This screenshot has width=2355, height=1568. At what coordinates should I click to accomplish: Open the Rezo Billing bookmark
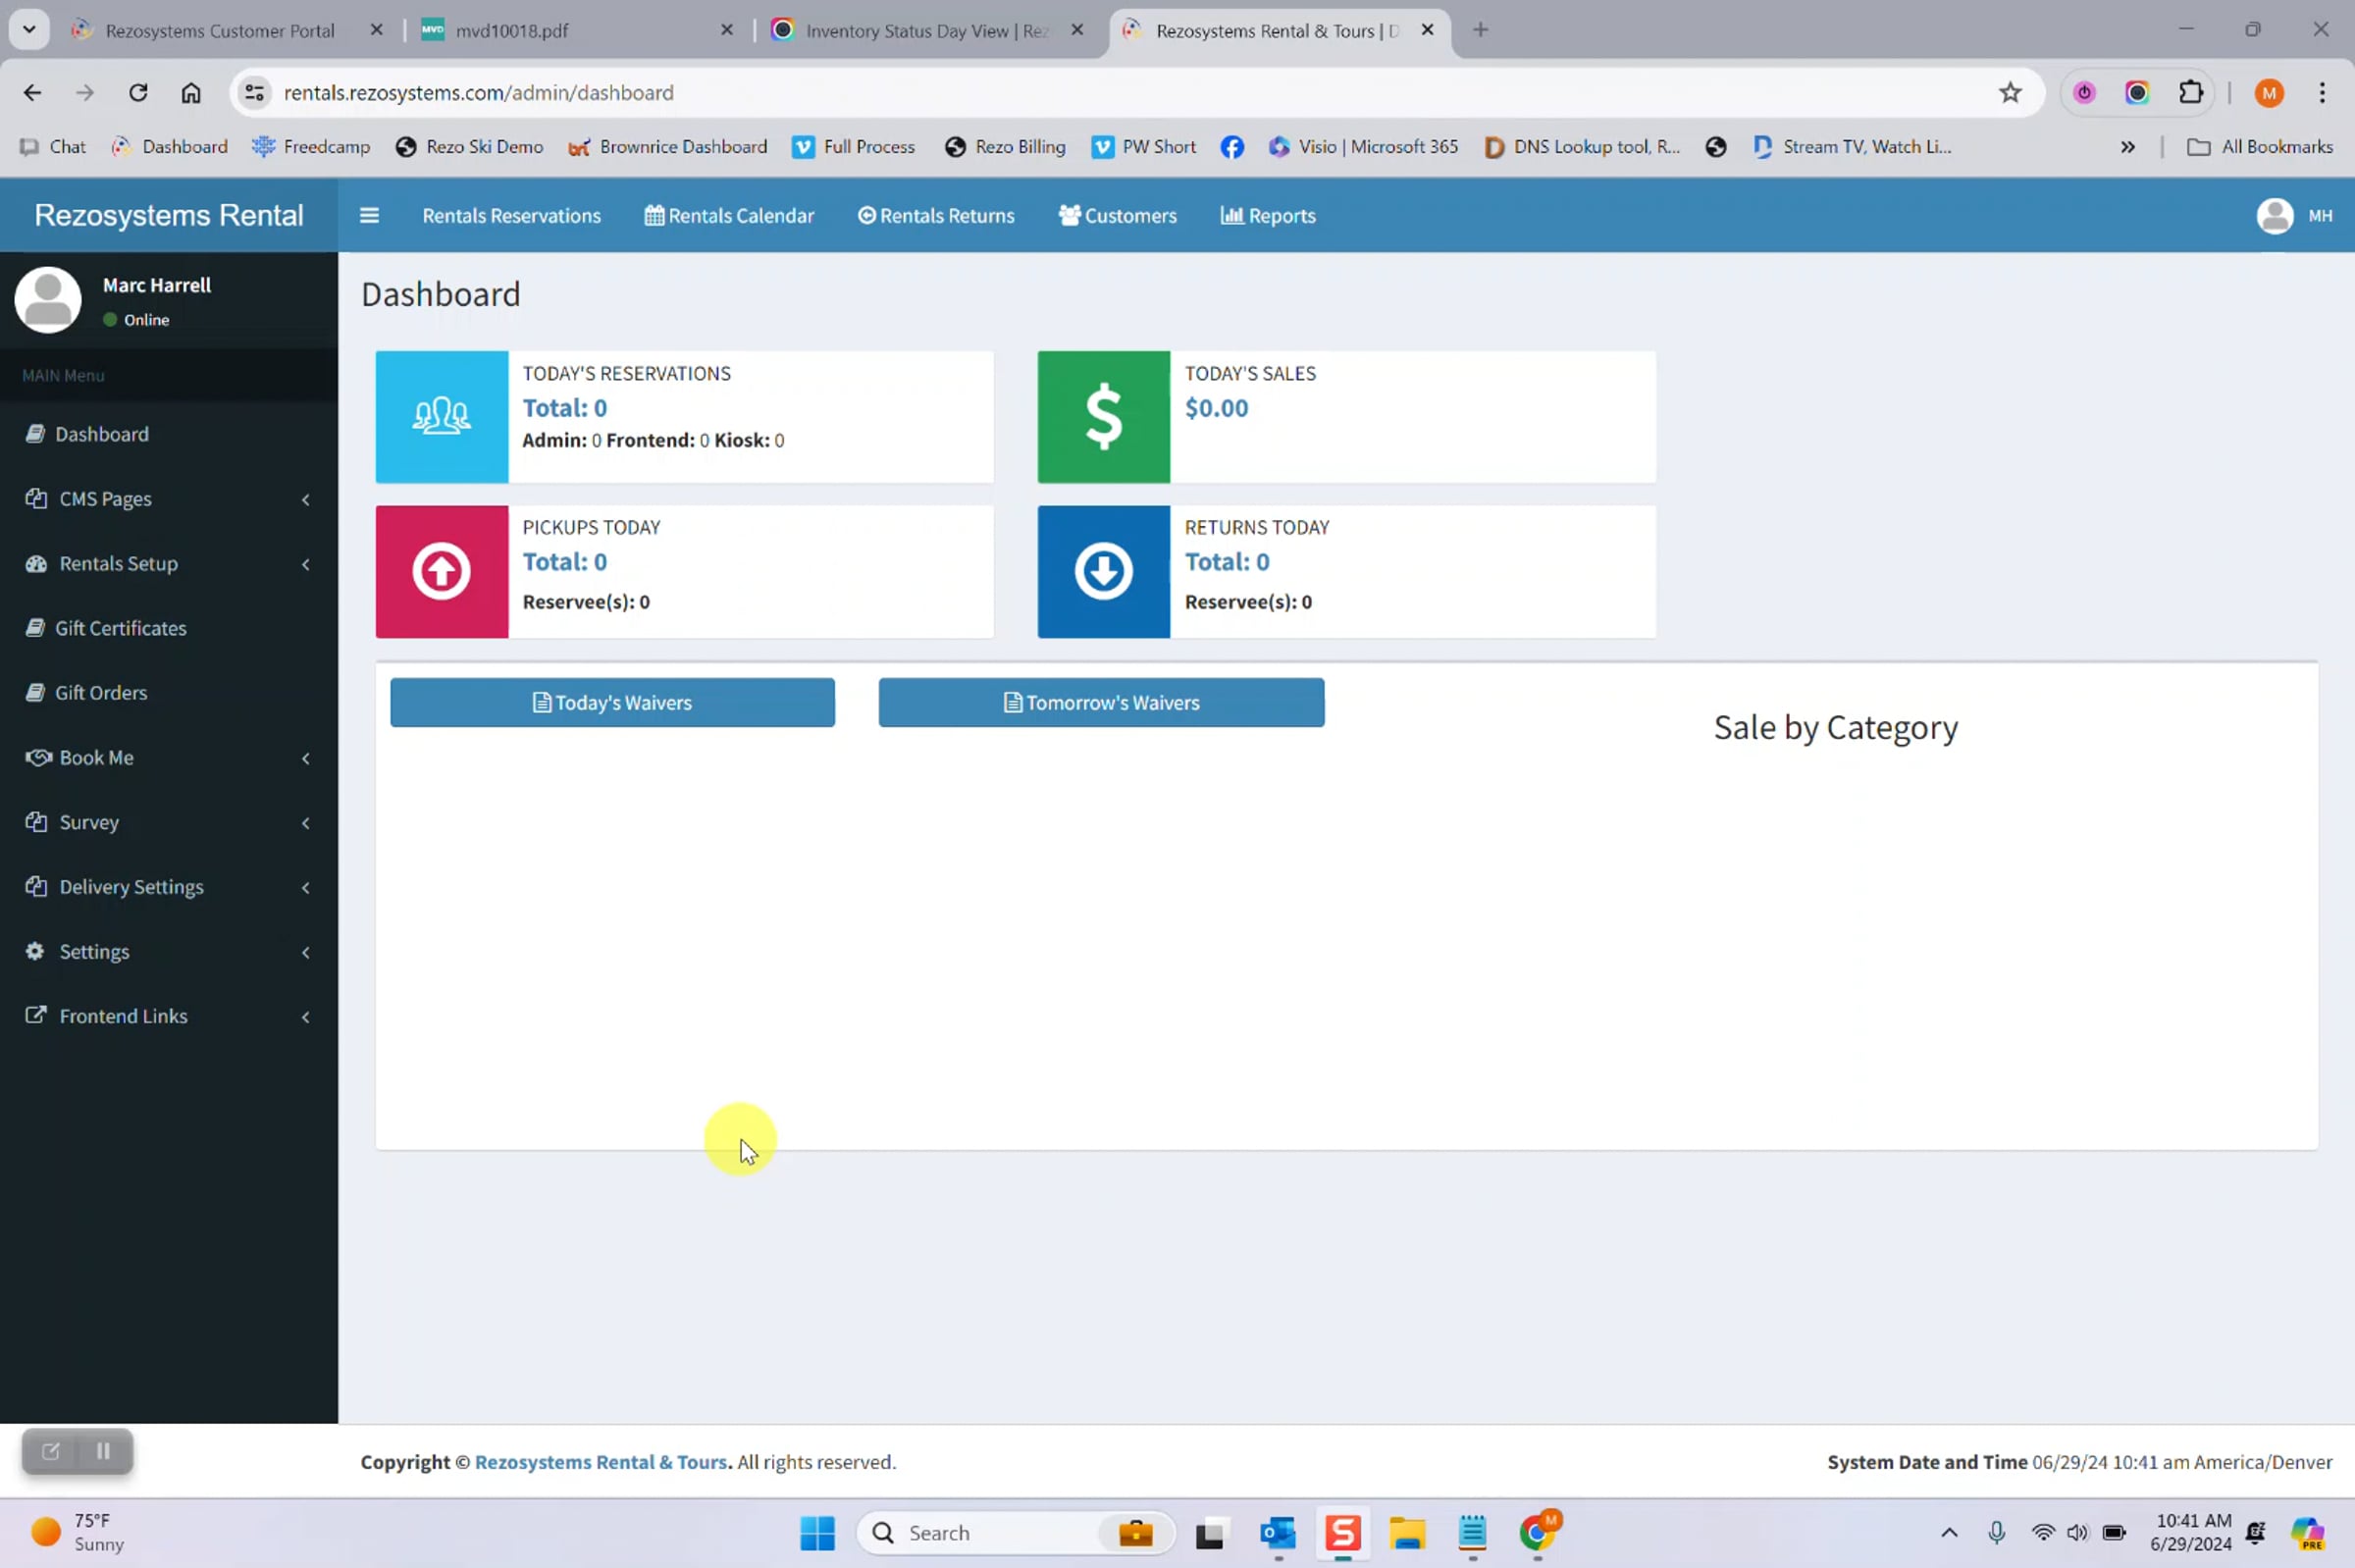click(1005, 147)
